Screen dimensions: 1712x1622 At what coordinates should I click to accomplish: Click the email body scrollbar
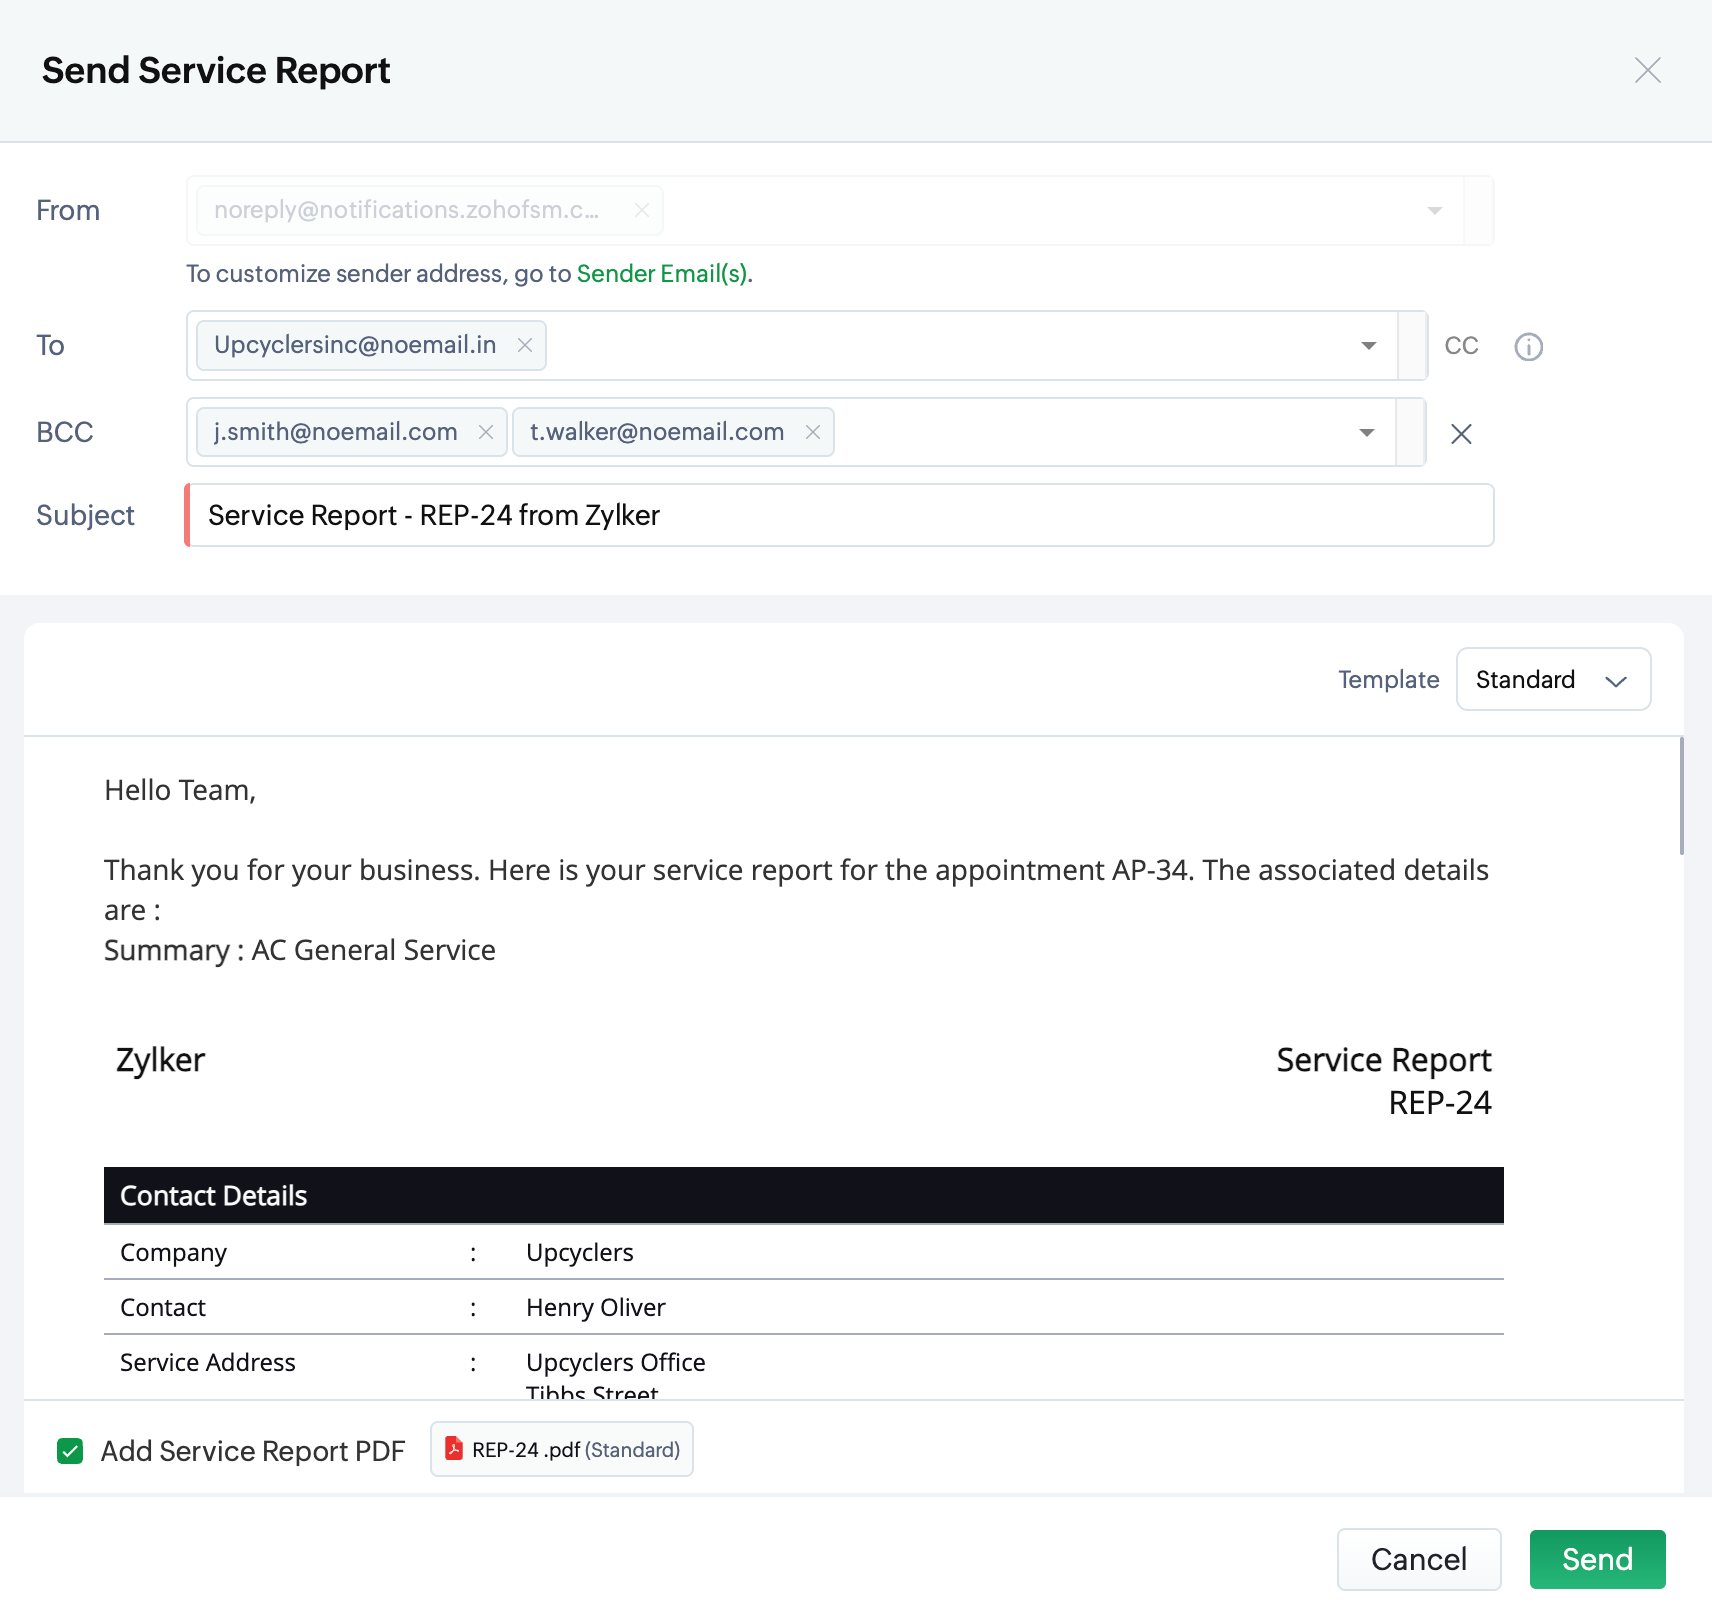(x=1681, y=797)
